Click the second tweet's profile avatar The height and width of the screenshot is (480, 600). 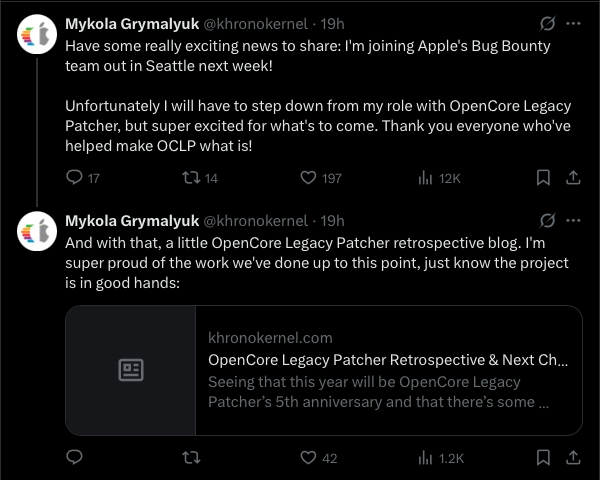pyautogui.click(x=36, y=233)
